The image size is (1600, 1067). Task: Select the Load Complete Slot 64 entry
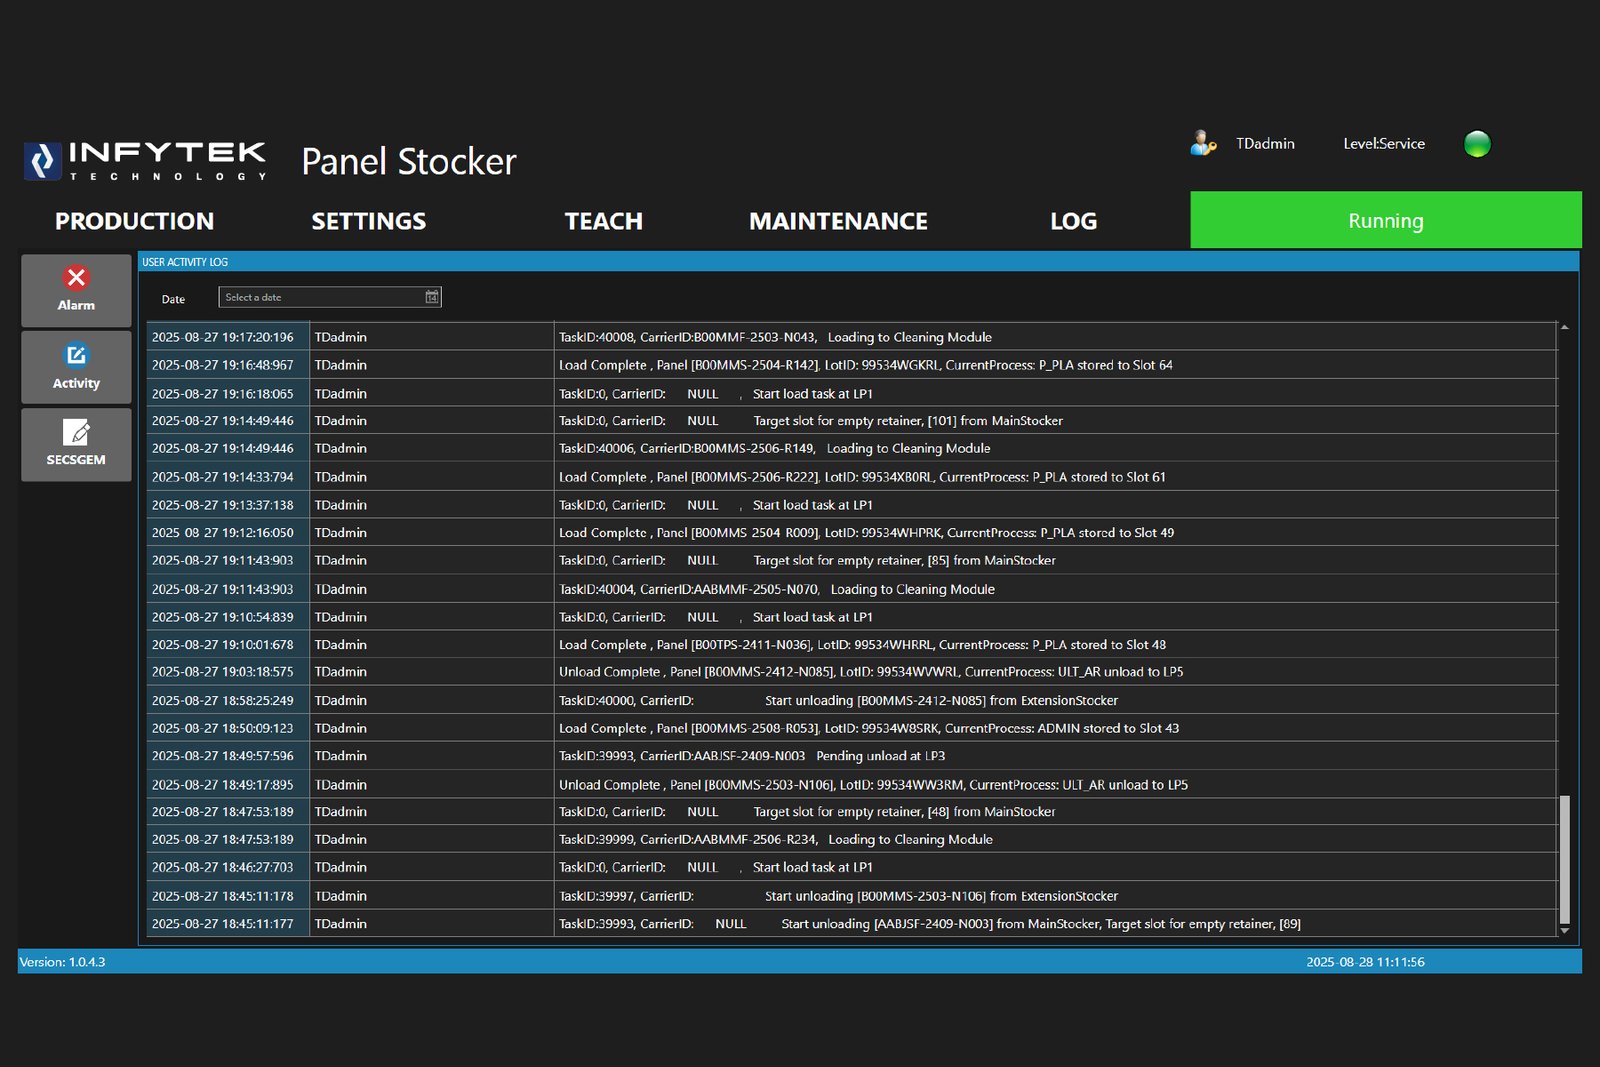click(800, 365)
